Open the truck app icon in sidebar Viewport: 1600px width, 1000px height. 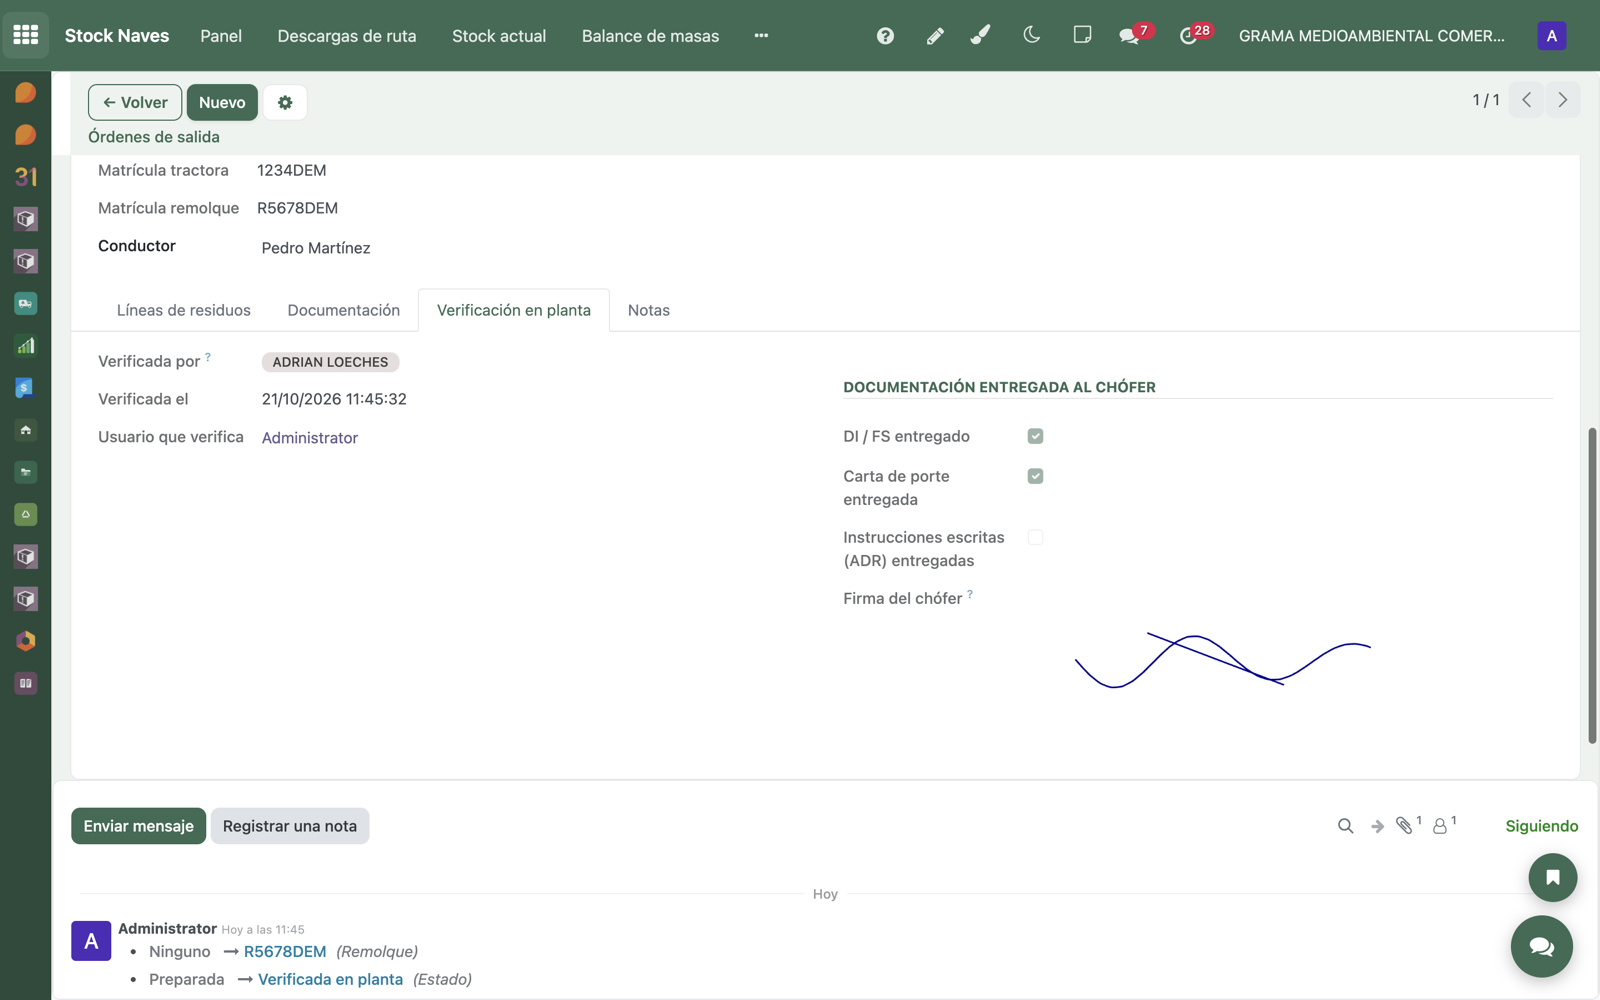tap(26, 303)
